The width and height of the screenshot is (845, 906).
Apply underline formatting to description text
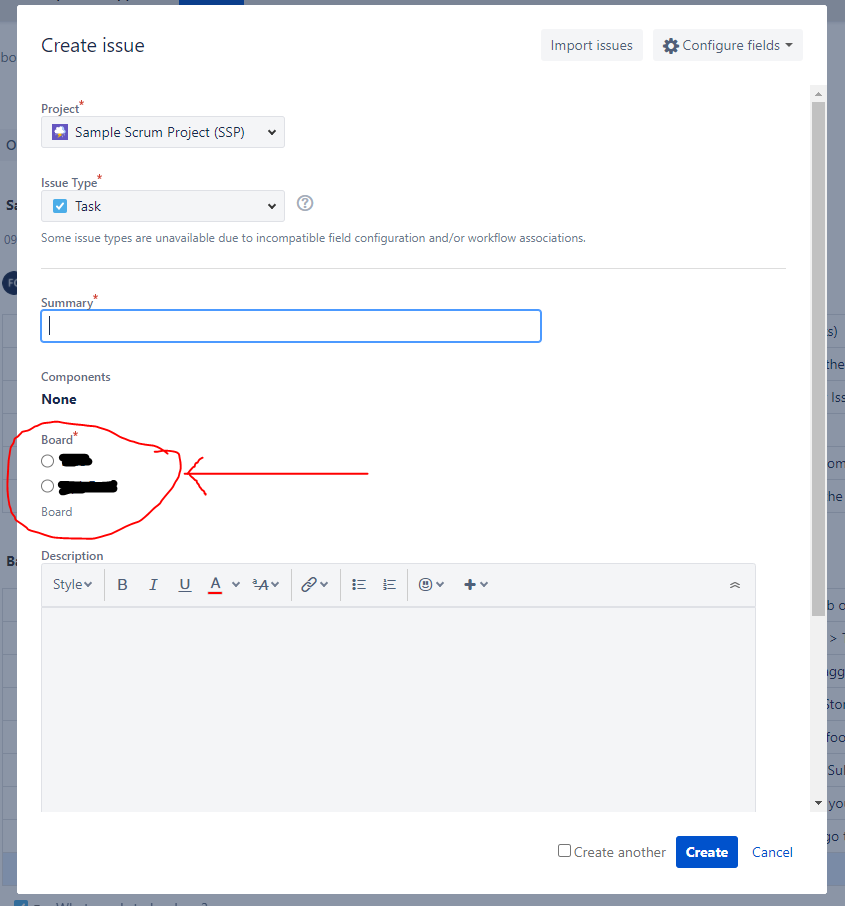184,584
